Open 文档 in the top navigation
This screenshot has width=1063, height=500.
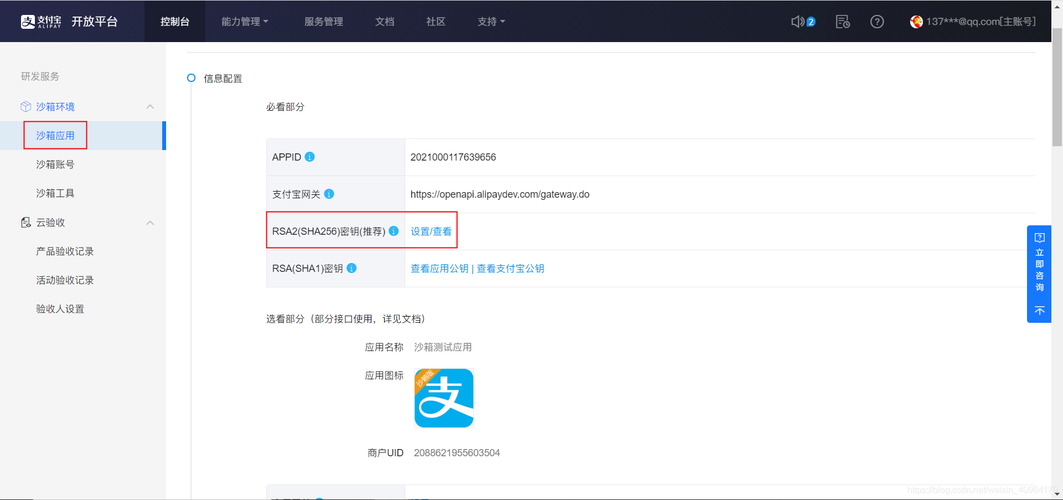click(384, 22)
